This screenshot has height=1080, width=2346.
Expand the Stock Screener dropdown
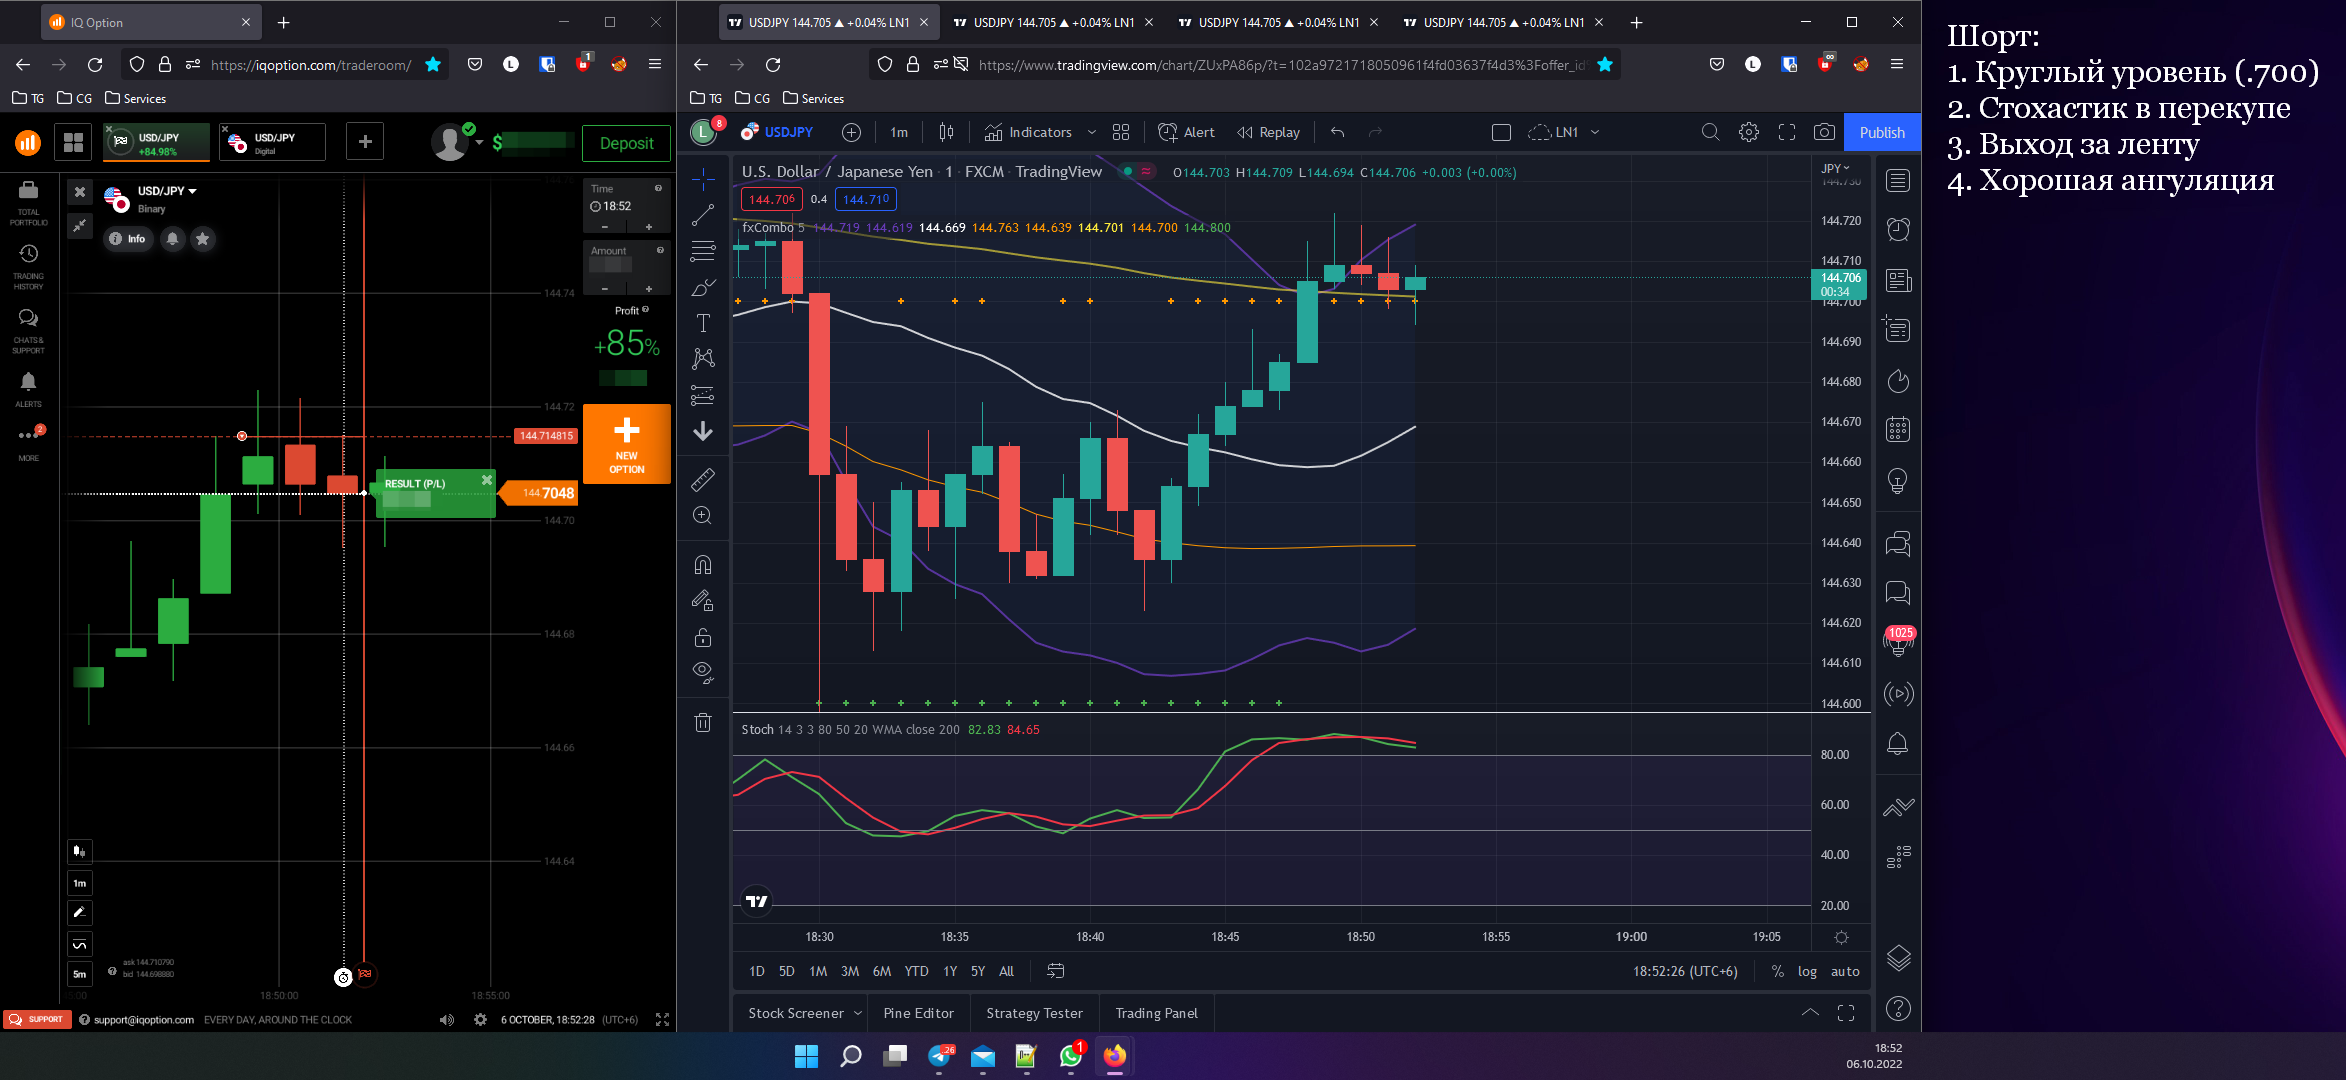[858, 1013]
